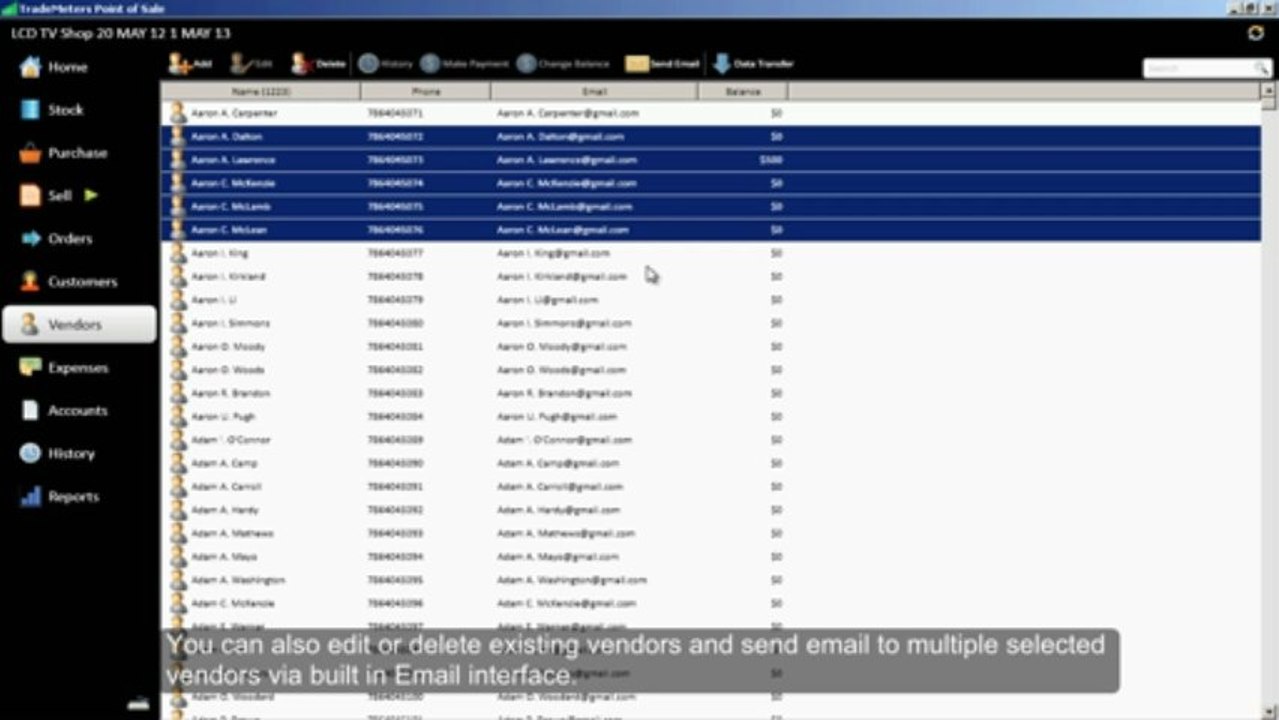Click the person icon beside Aaron A. Dalton
Screen dimensions: 1279x720
[x=178, y=137]
